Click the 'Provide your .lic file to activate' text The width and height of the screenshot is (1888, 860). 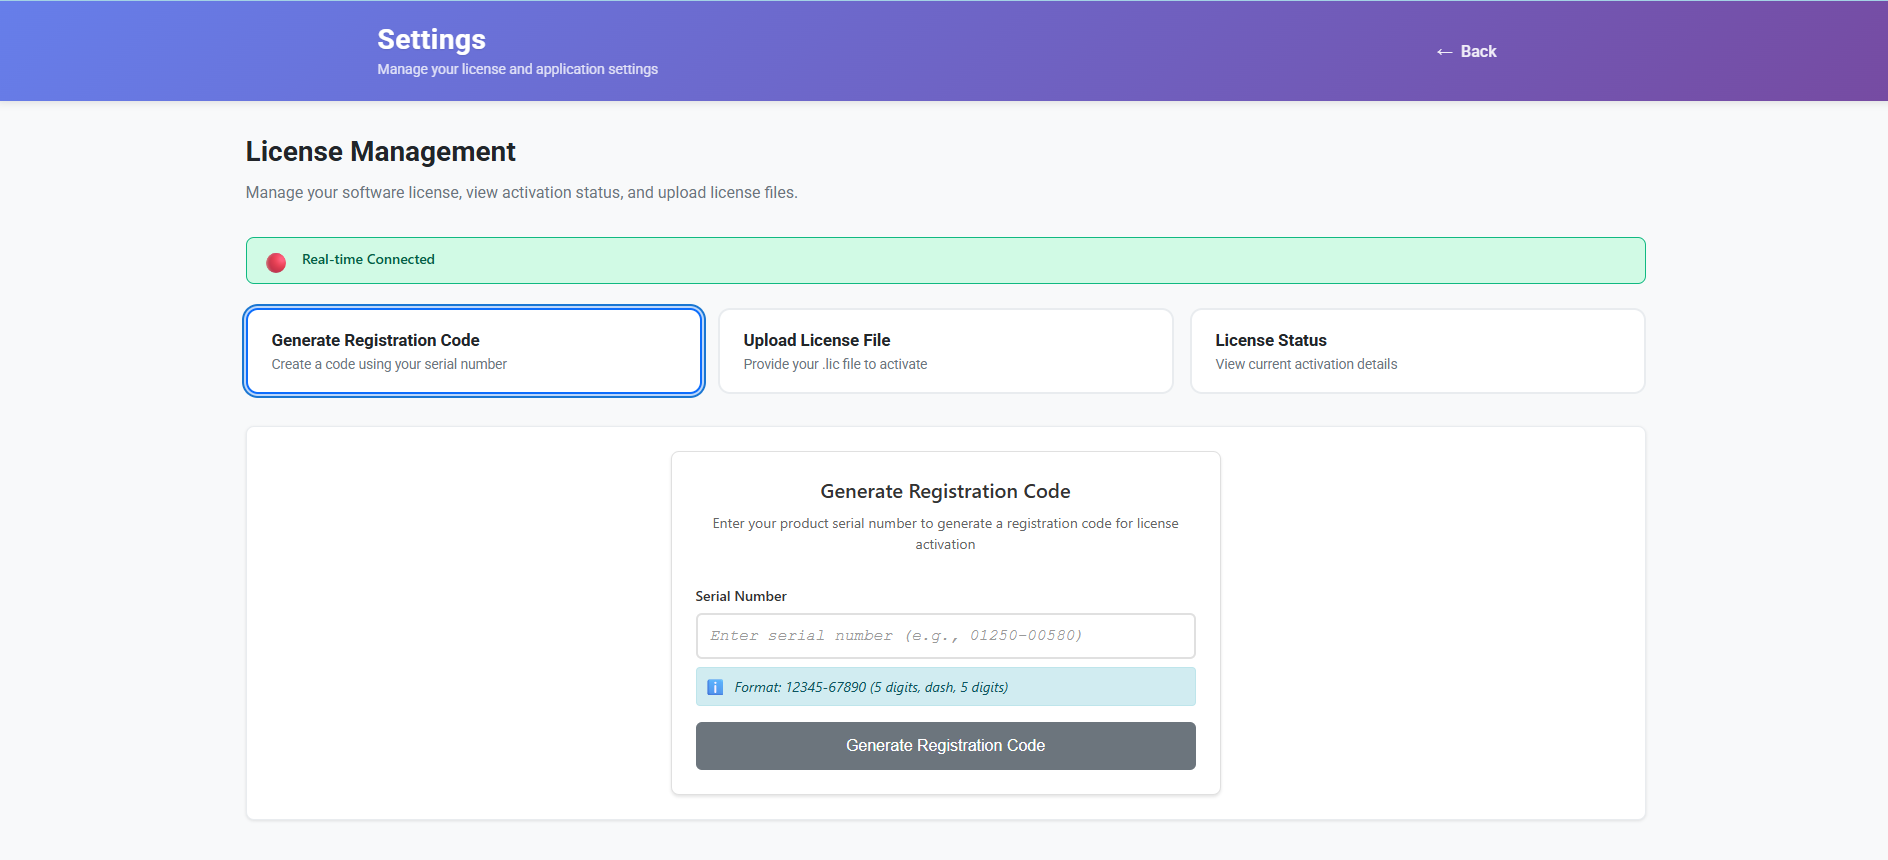(x=835, y=364)
